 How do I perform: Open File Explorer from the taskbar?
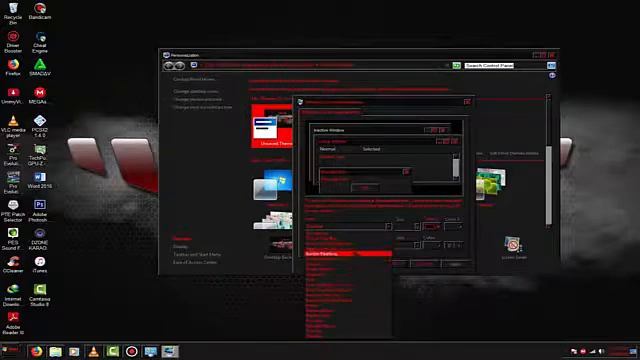tap(55, 351)
